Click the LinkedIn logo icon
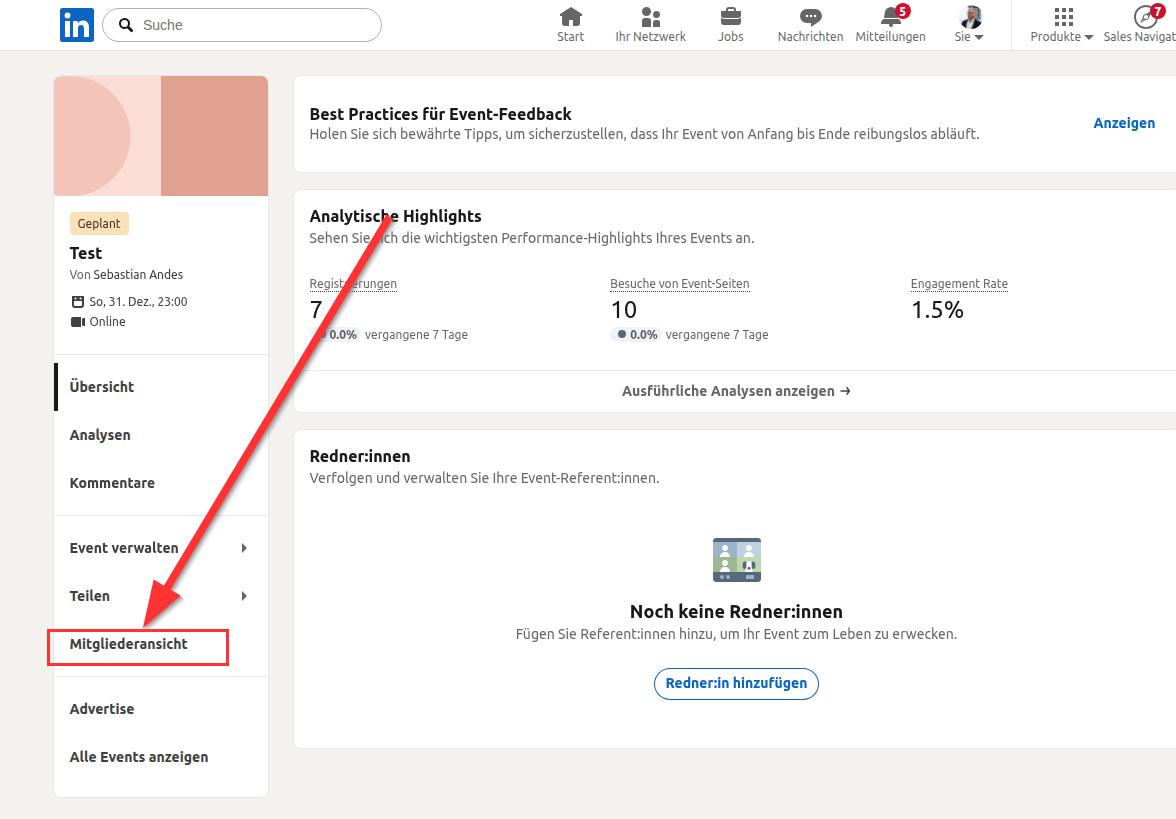Viewport: 1176px width, 819px height. coord(77,25)
